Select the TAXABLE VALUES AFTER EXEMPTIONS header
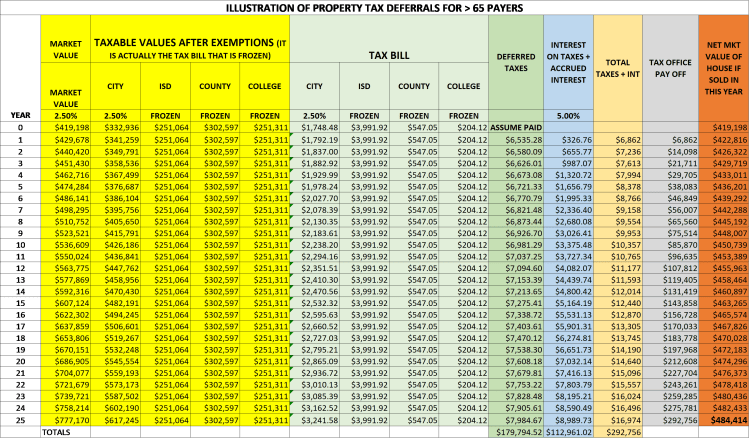749x438 pixels. pyautogui.click(x=188, y=48)
